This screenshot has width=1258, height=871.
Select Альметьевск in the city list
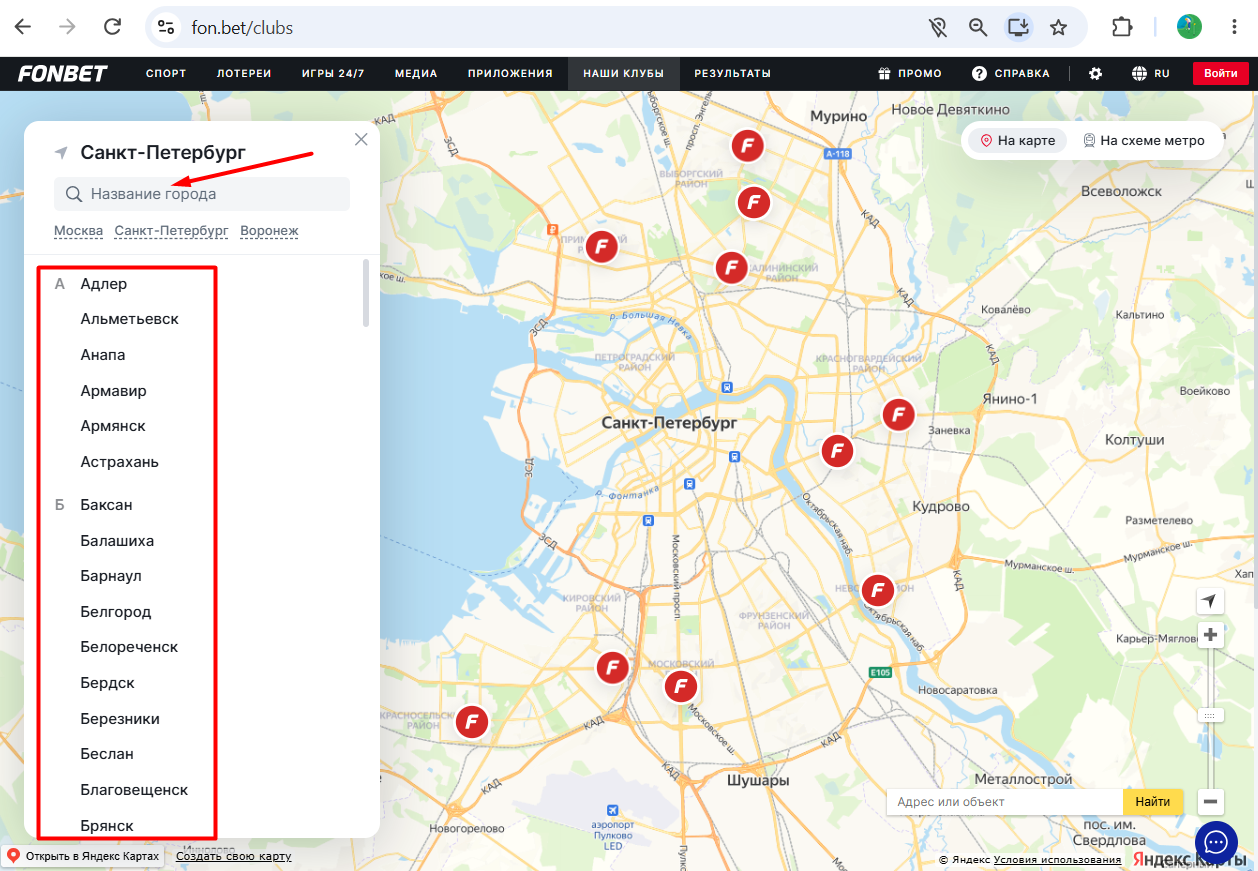pos(130,319)
